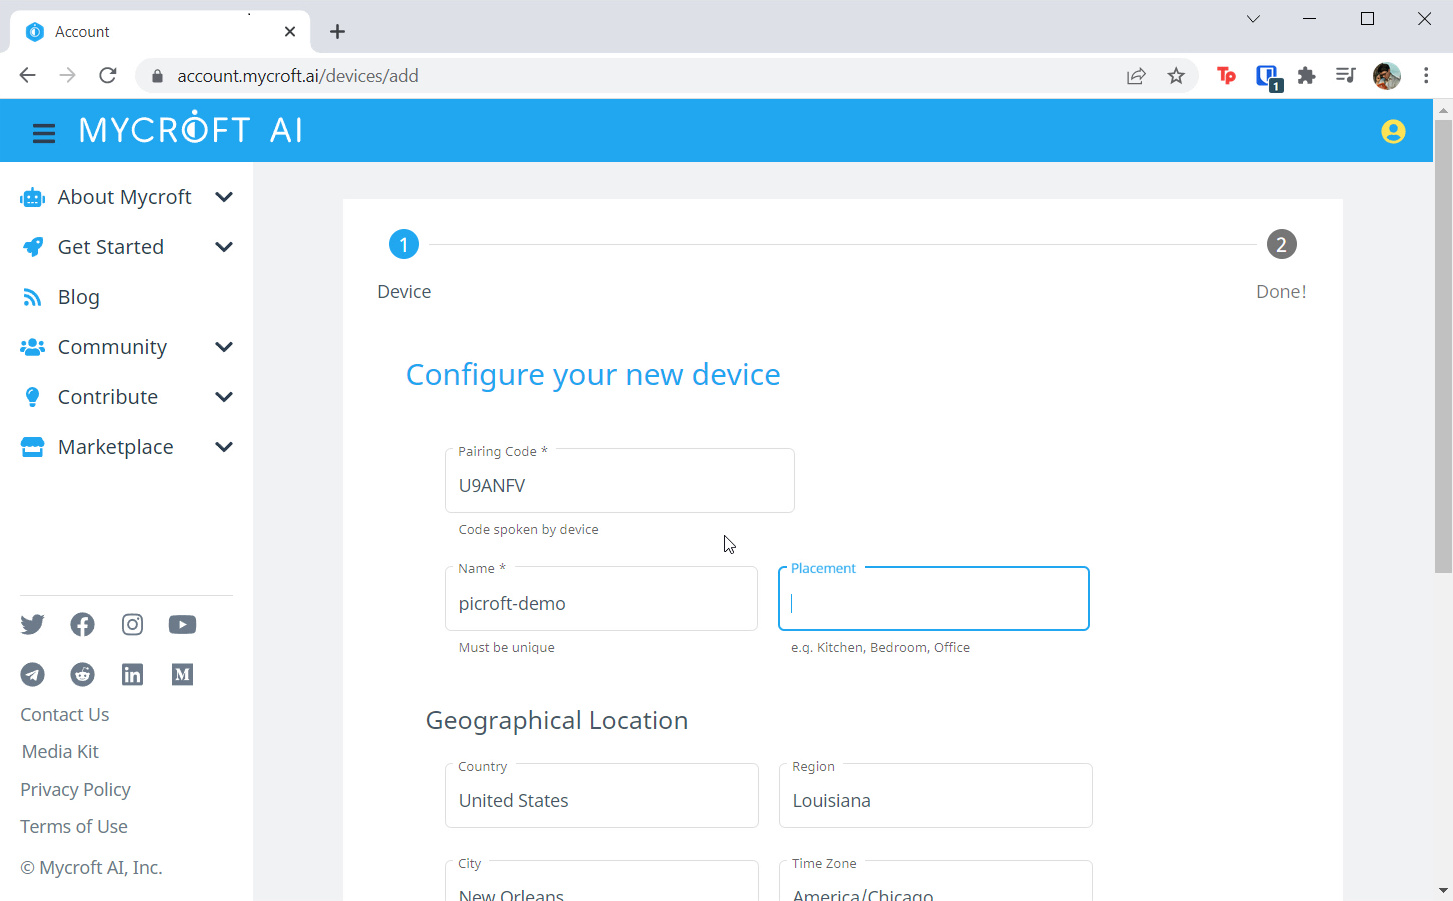Open the Reddit social icon

(82, 675)
